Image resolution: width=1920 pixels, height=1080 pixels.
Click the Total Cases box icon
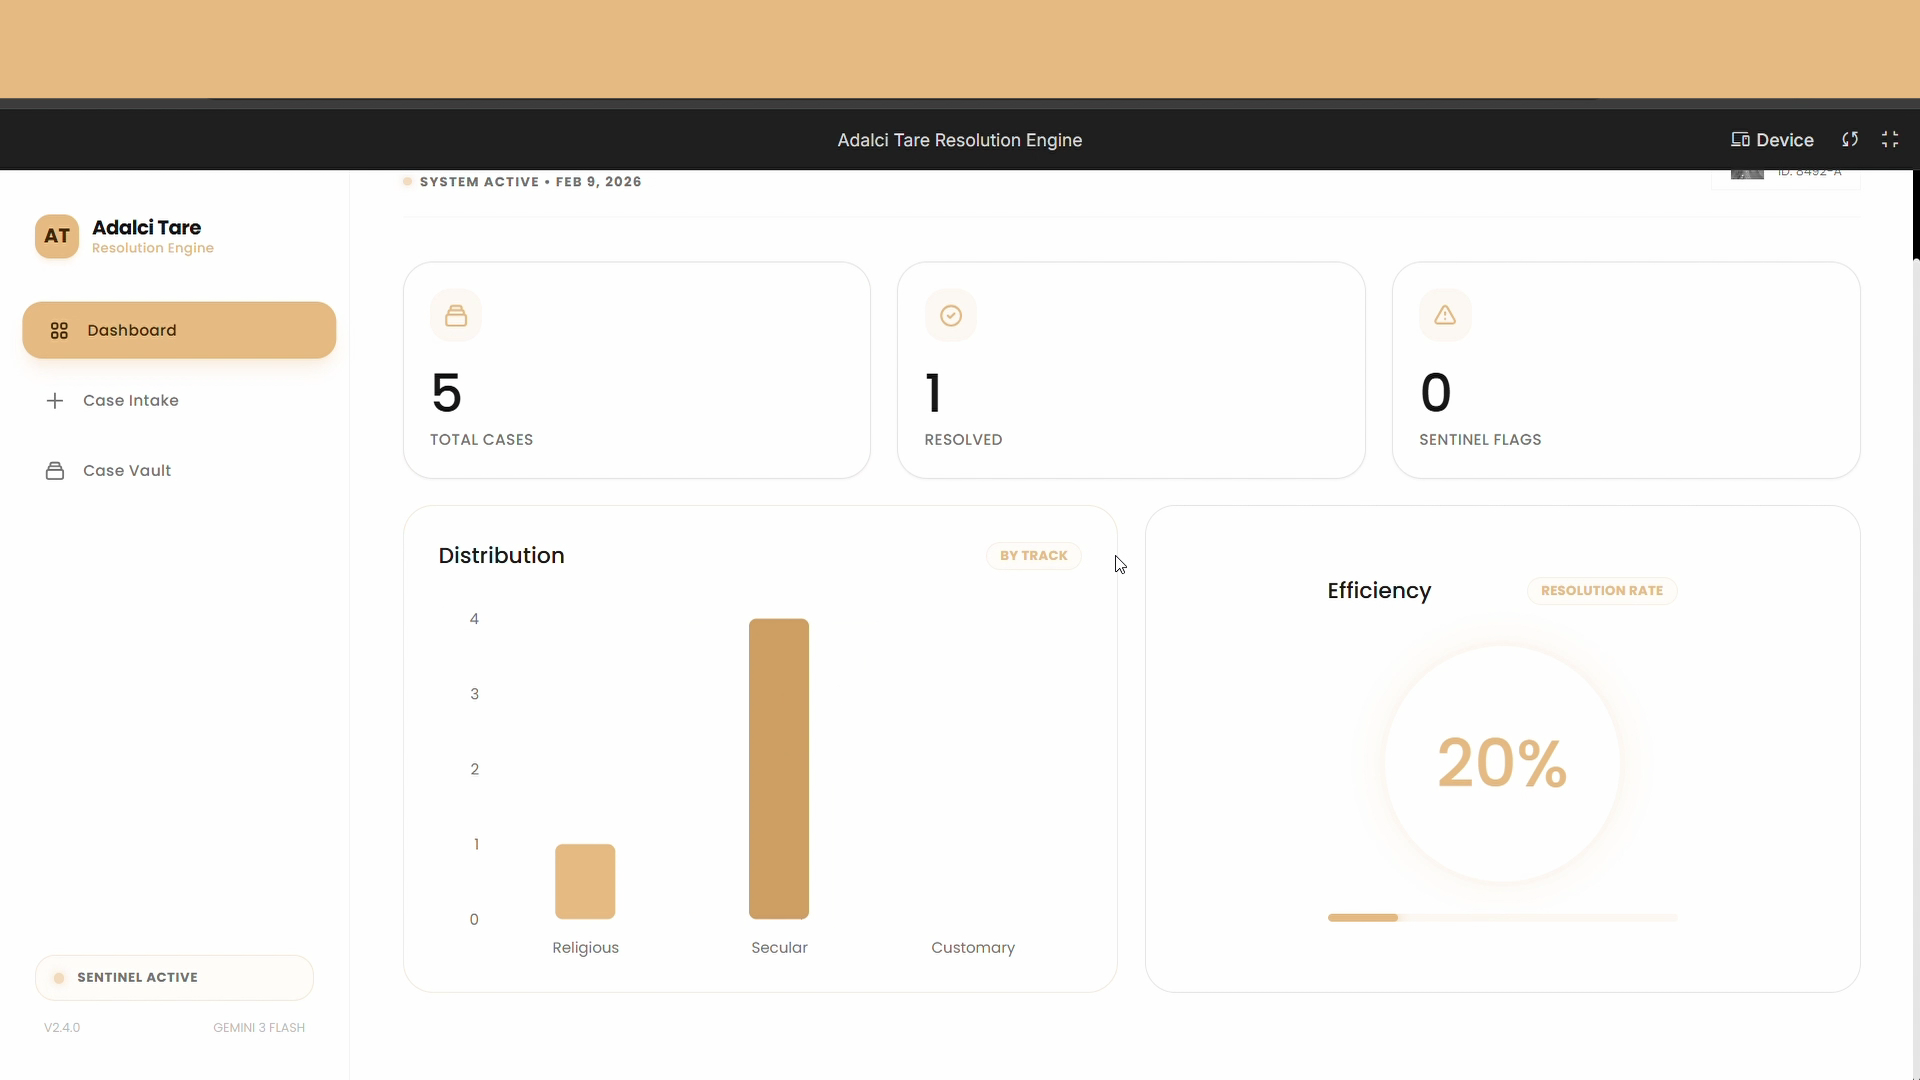pyautogui.click(x=456, y=316)
